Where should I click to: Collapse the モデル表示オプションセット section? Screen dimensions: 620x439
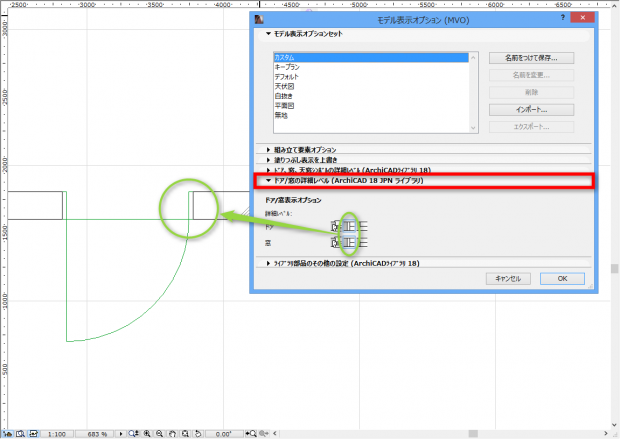[x=268, y=34]
